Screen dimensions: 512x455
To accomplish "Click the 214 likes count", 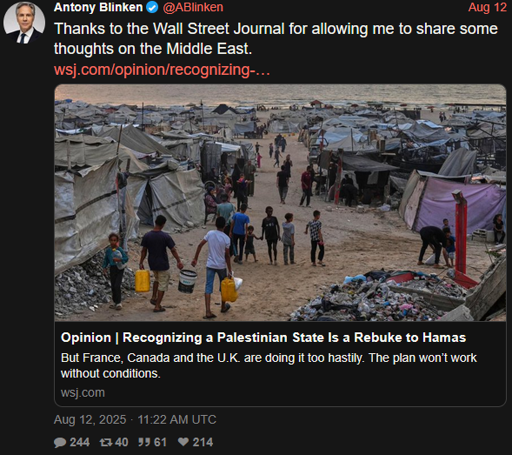I will coord(203,442).
